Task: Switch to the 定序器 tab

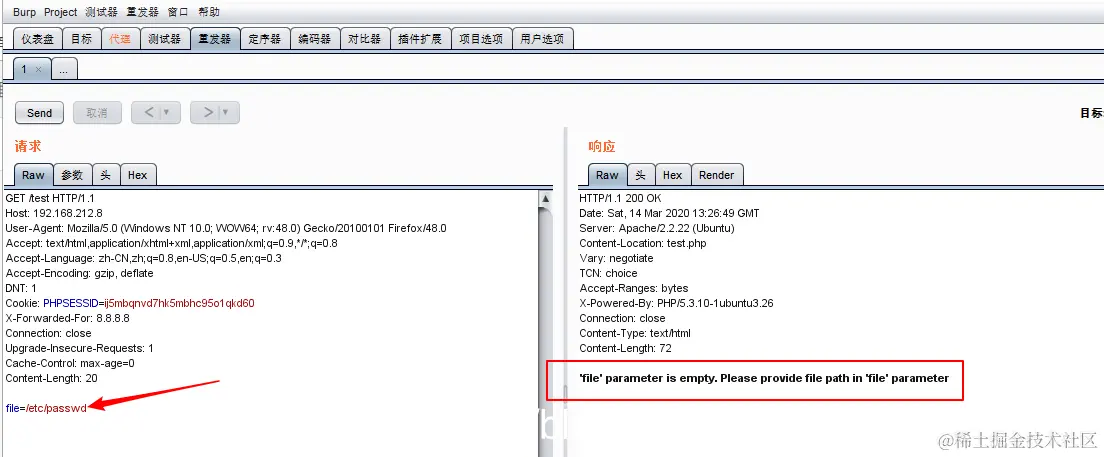Action: pos(265,39)
